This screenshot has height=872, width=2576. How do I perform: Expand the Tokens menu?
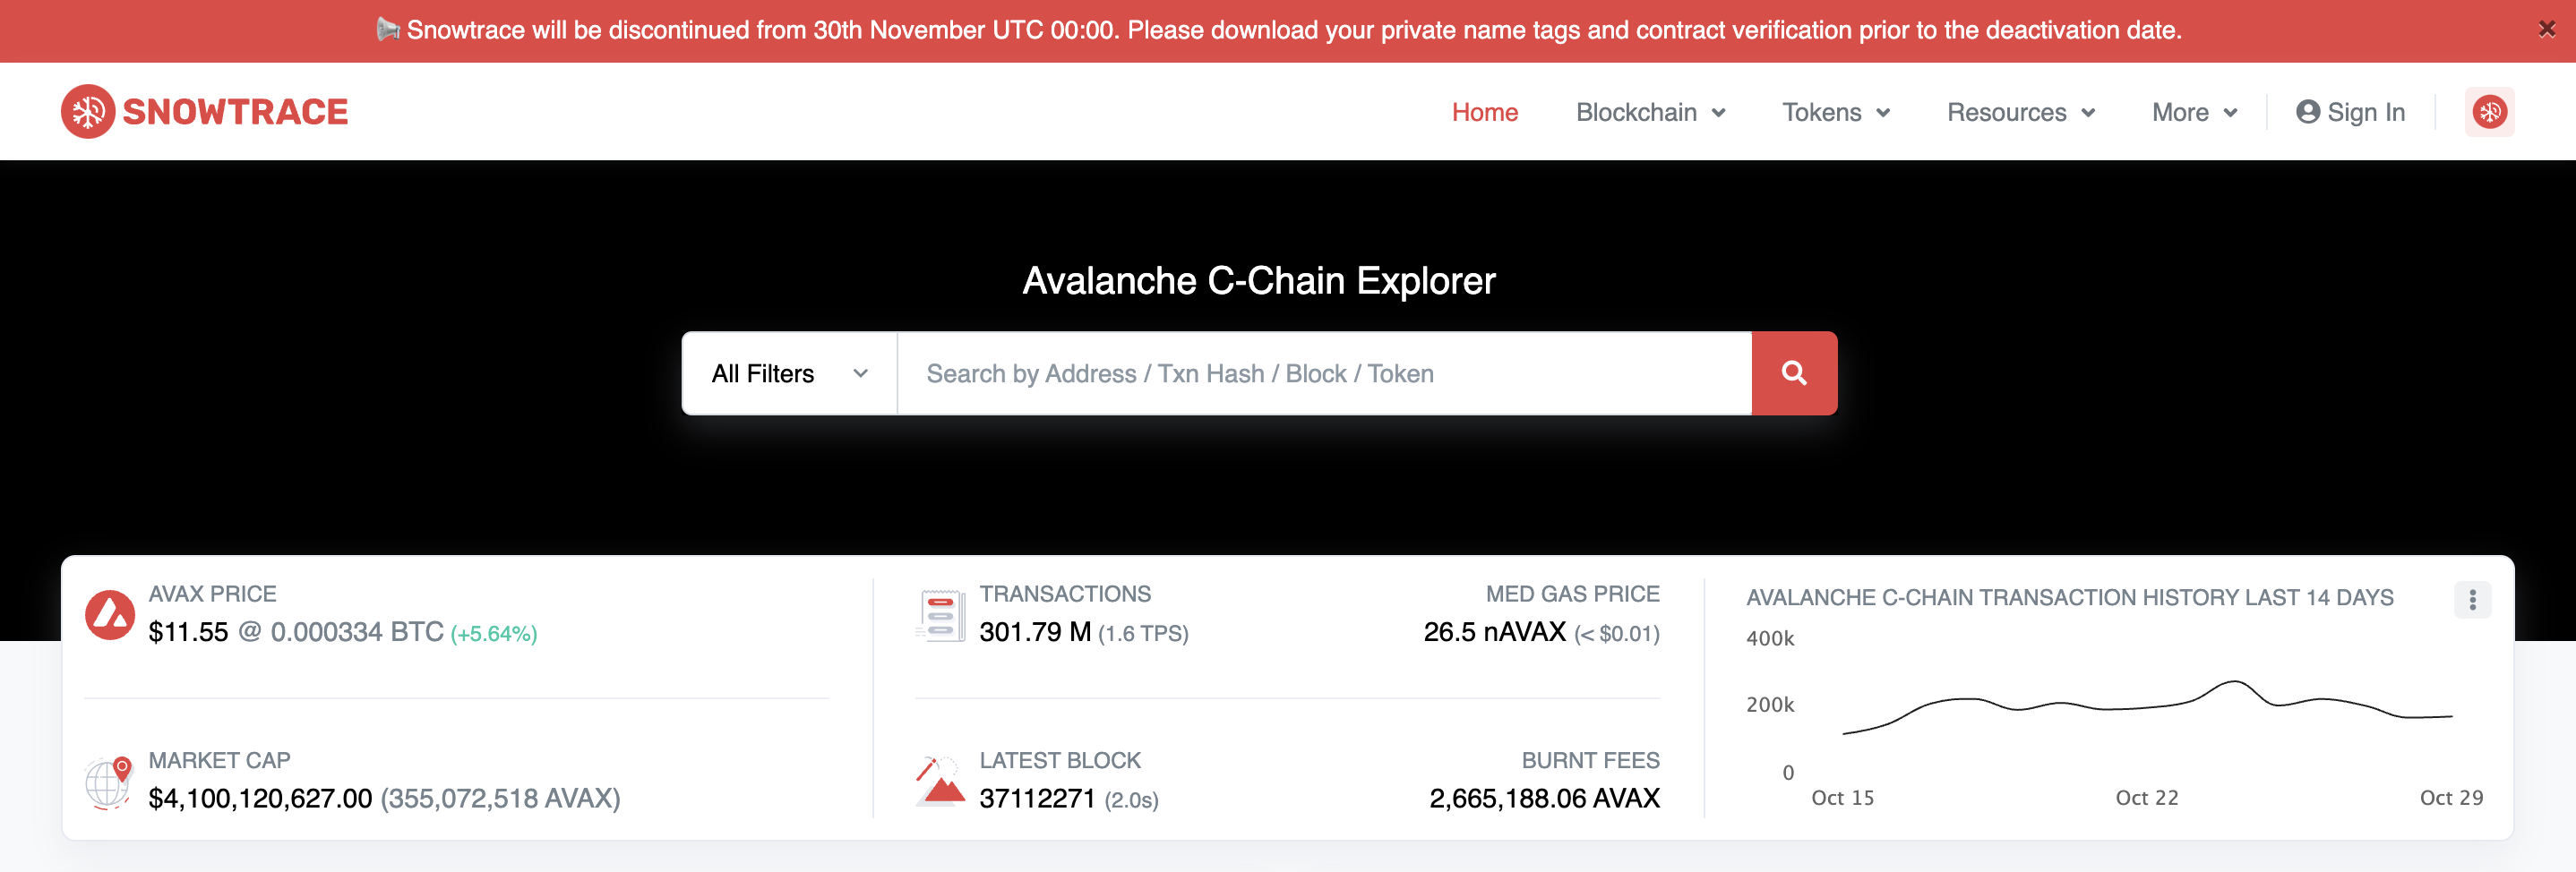pyautogui.click(x=1835, y=112)
